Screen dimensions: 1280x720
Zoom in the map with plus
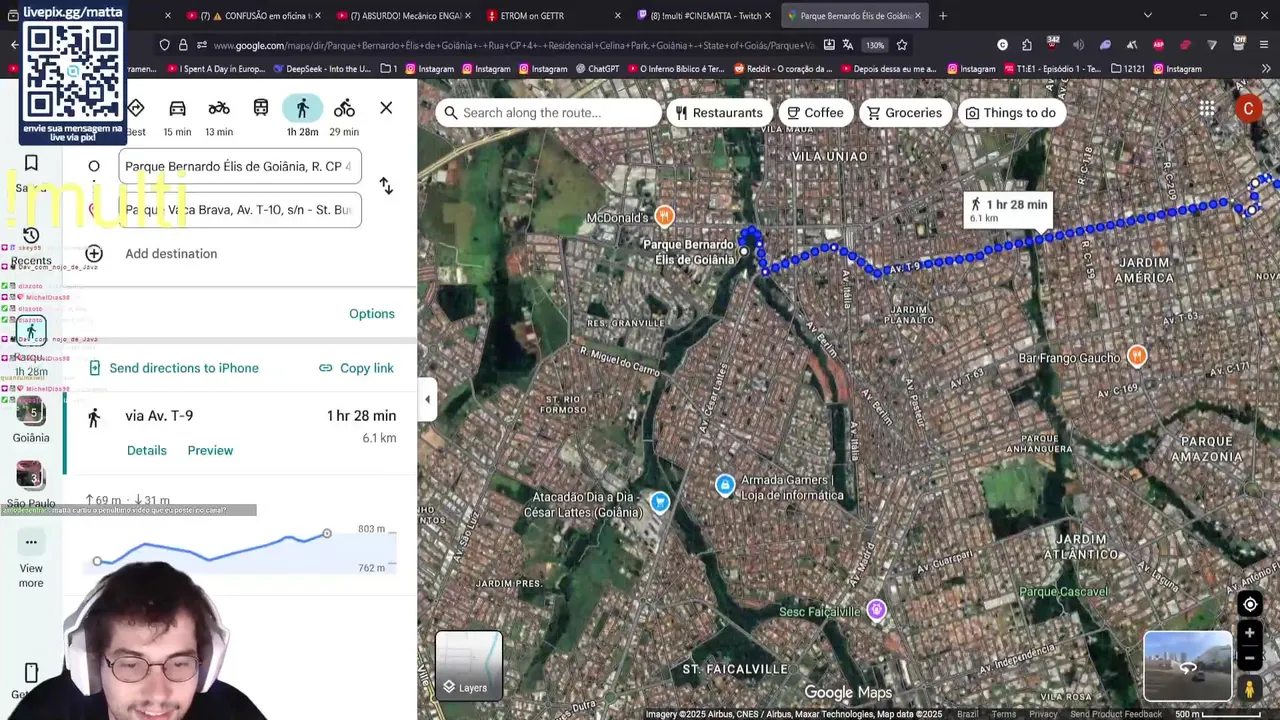click(x=1250, y=633)
